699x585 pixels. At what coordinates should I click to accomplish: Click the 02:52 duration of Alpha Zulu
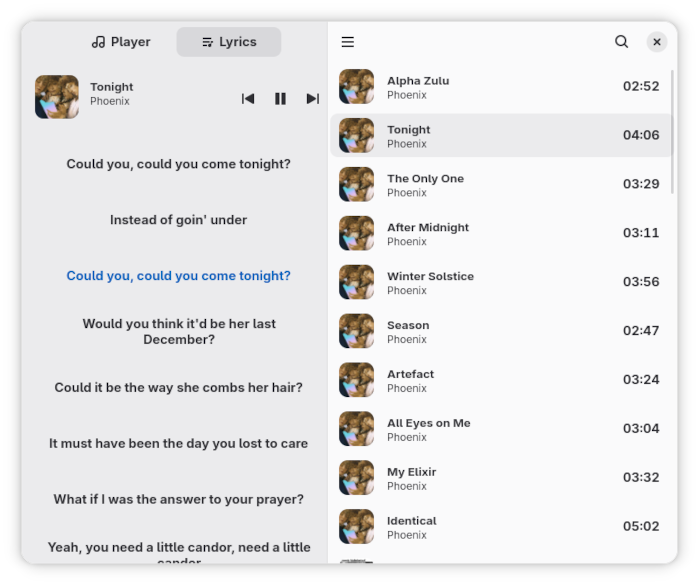pyautogui.click(x=641, y=86)
